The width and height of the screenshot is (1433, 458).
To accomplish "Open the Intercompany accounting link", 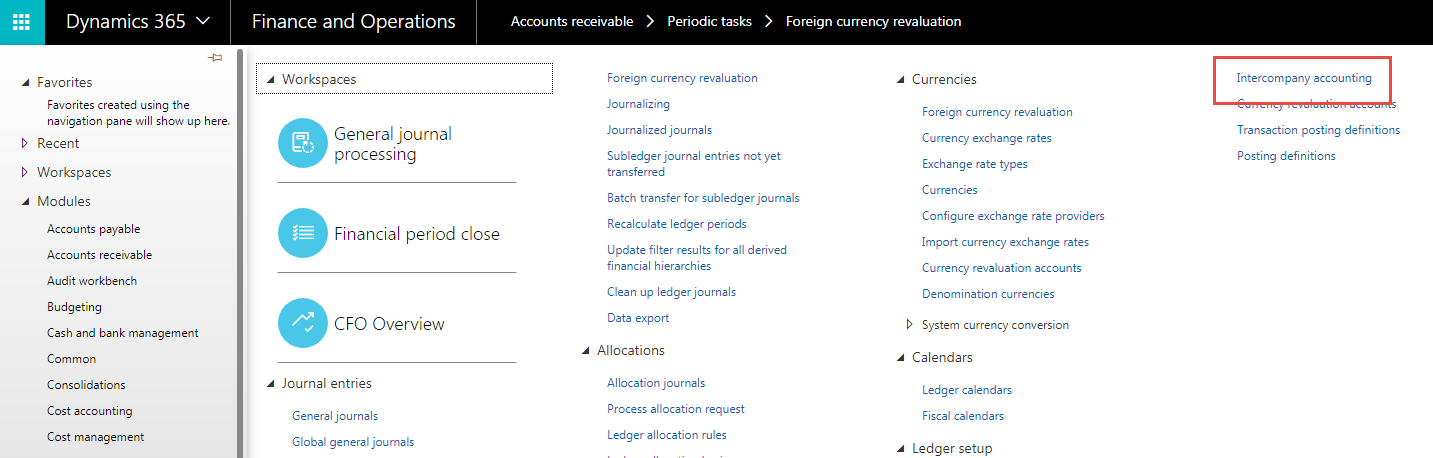I will pos(1304,78).
